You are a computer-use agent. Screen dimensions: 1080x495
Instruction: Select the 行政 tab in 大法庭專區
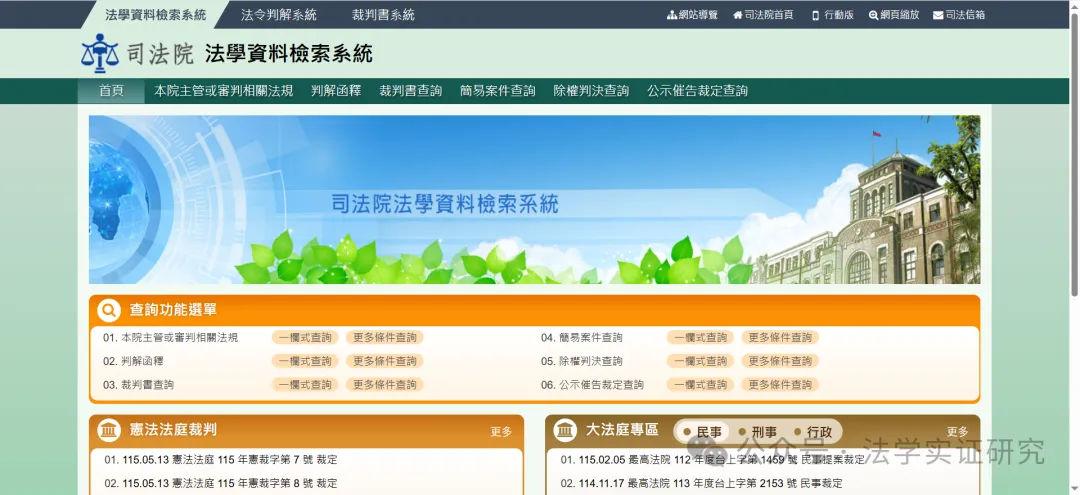click(813, 432)
